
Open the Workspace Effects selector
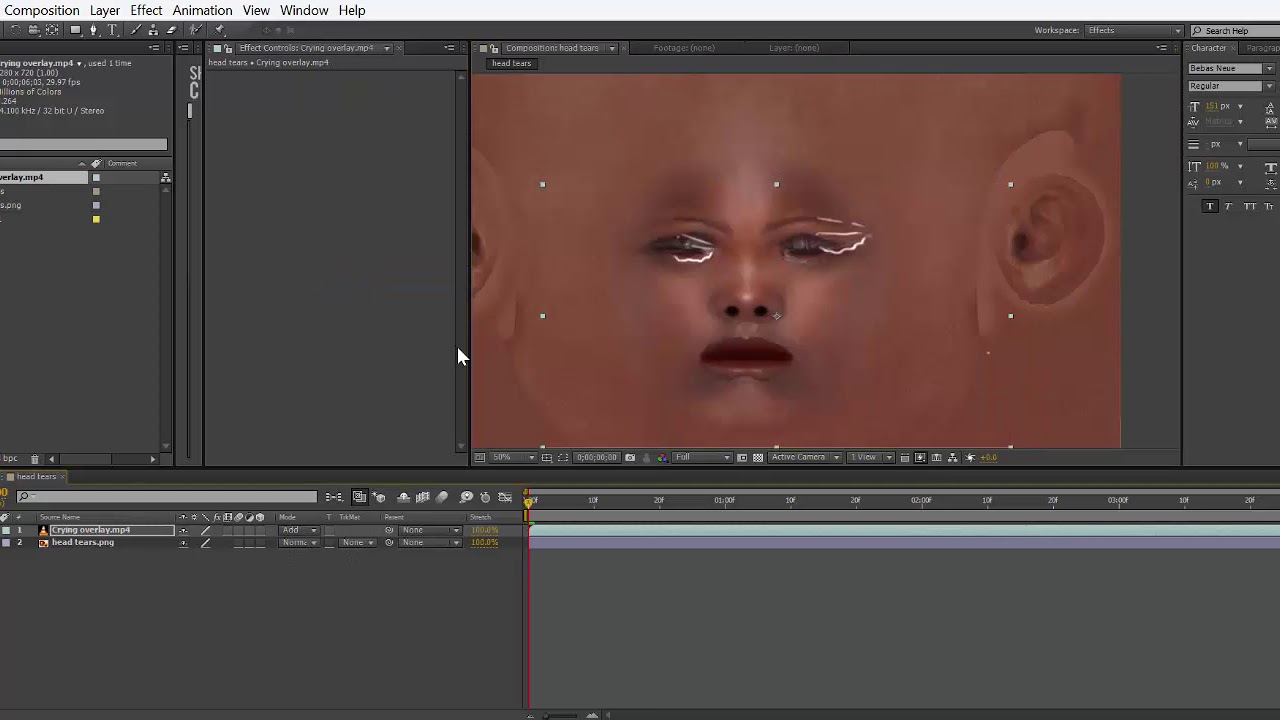point(1135,31)
